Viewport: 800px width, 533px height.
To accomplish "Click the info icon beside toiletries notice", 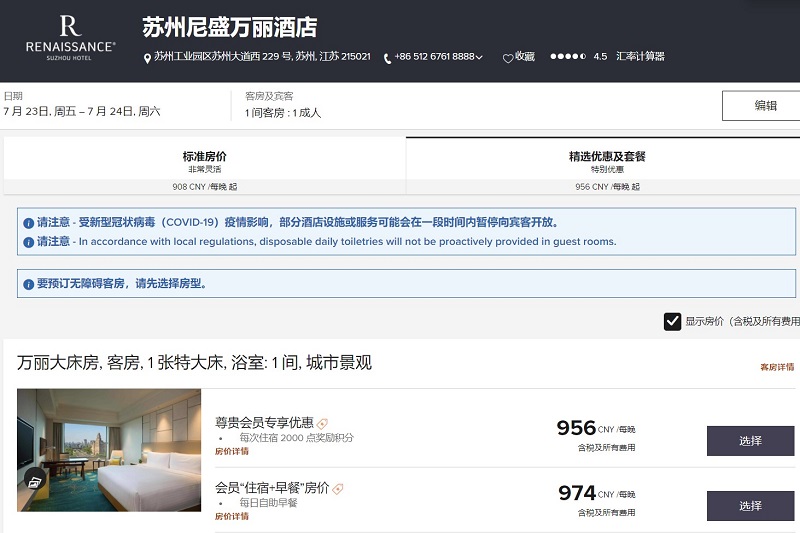I will (29, 242).
